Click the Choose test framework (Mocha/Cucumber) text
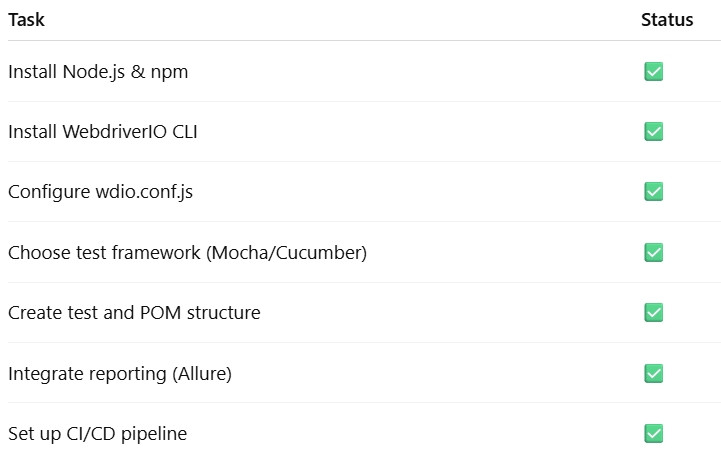 187,253
